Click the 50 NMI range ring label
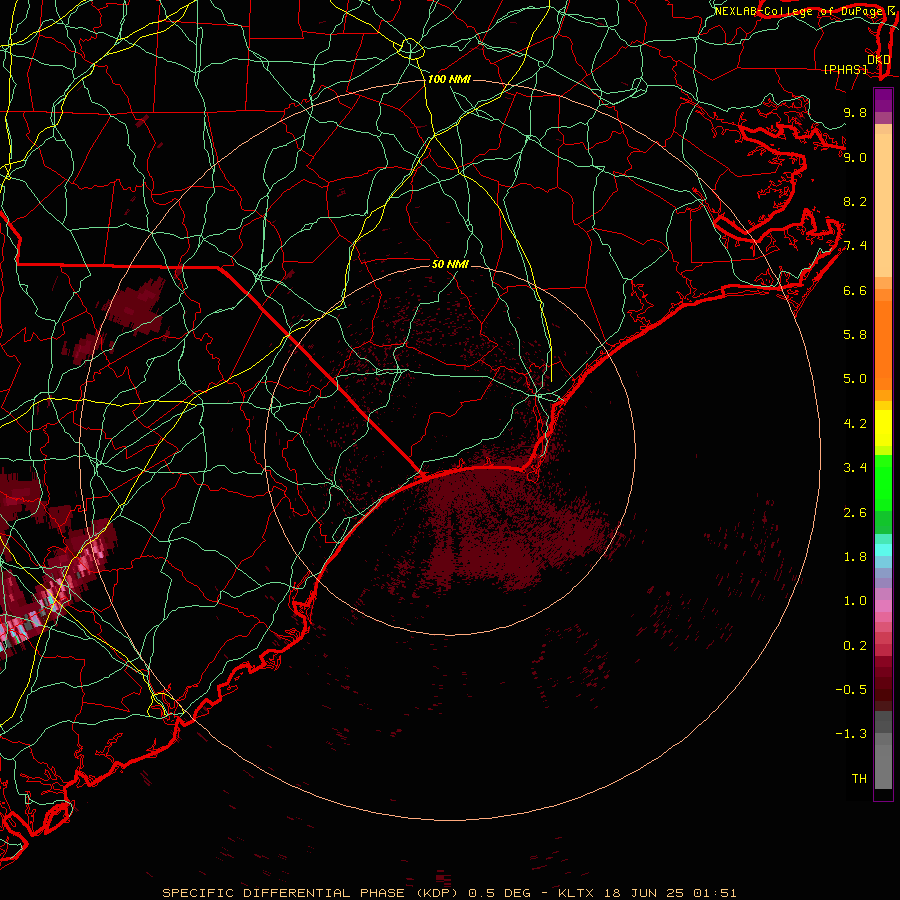The height and width of the screenshot is (900, 900). point(450,264)
